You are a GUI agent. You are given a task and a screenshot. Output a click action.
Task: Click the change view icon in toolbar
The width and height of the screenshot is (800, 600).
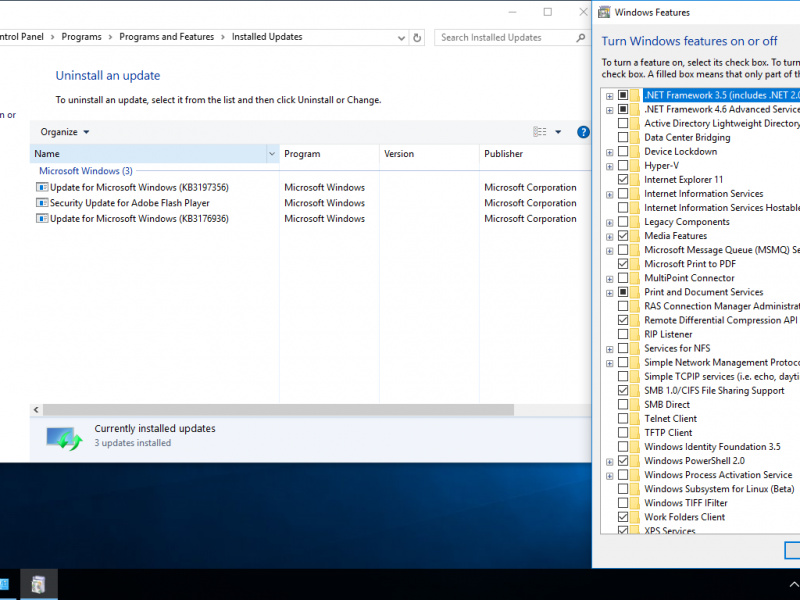coord(540,132)
